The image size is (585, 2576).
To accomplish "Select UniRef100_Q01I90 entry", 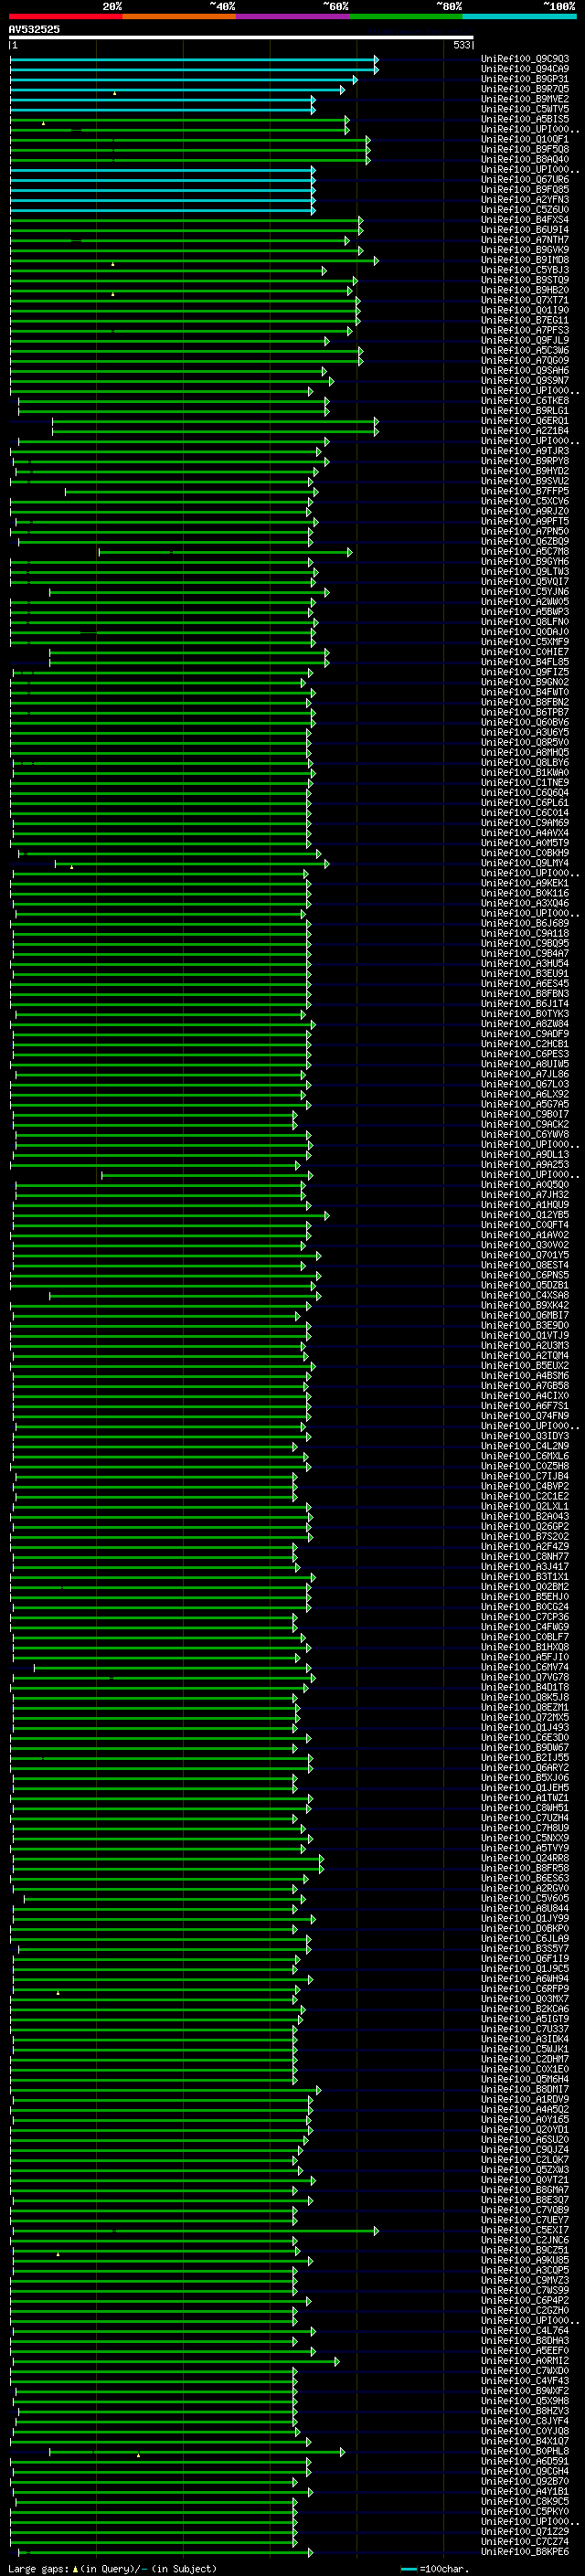I will [x=525, y=310].
